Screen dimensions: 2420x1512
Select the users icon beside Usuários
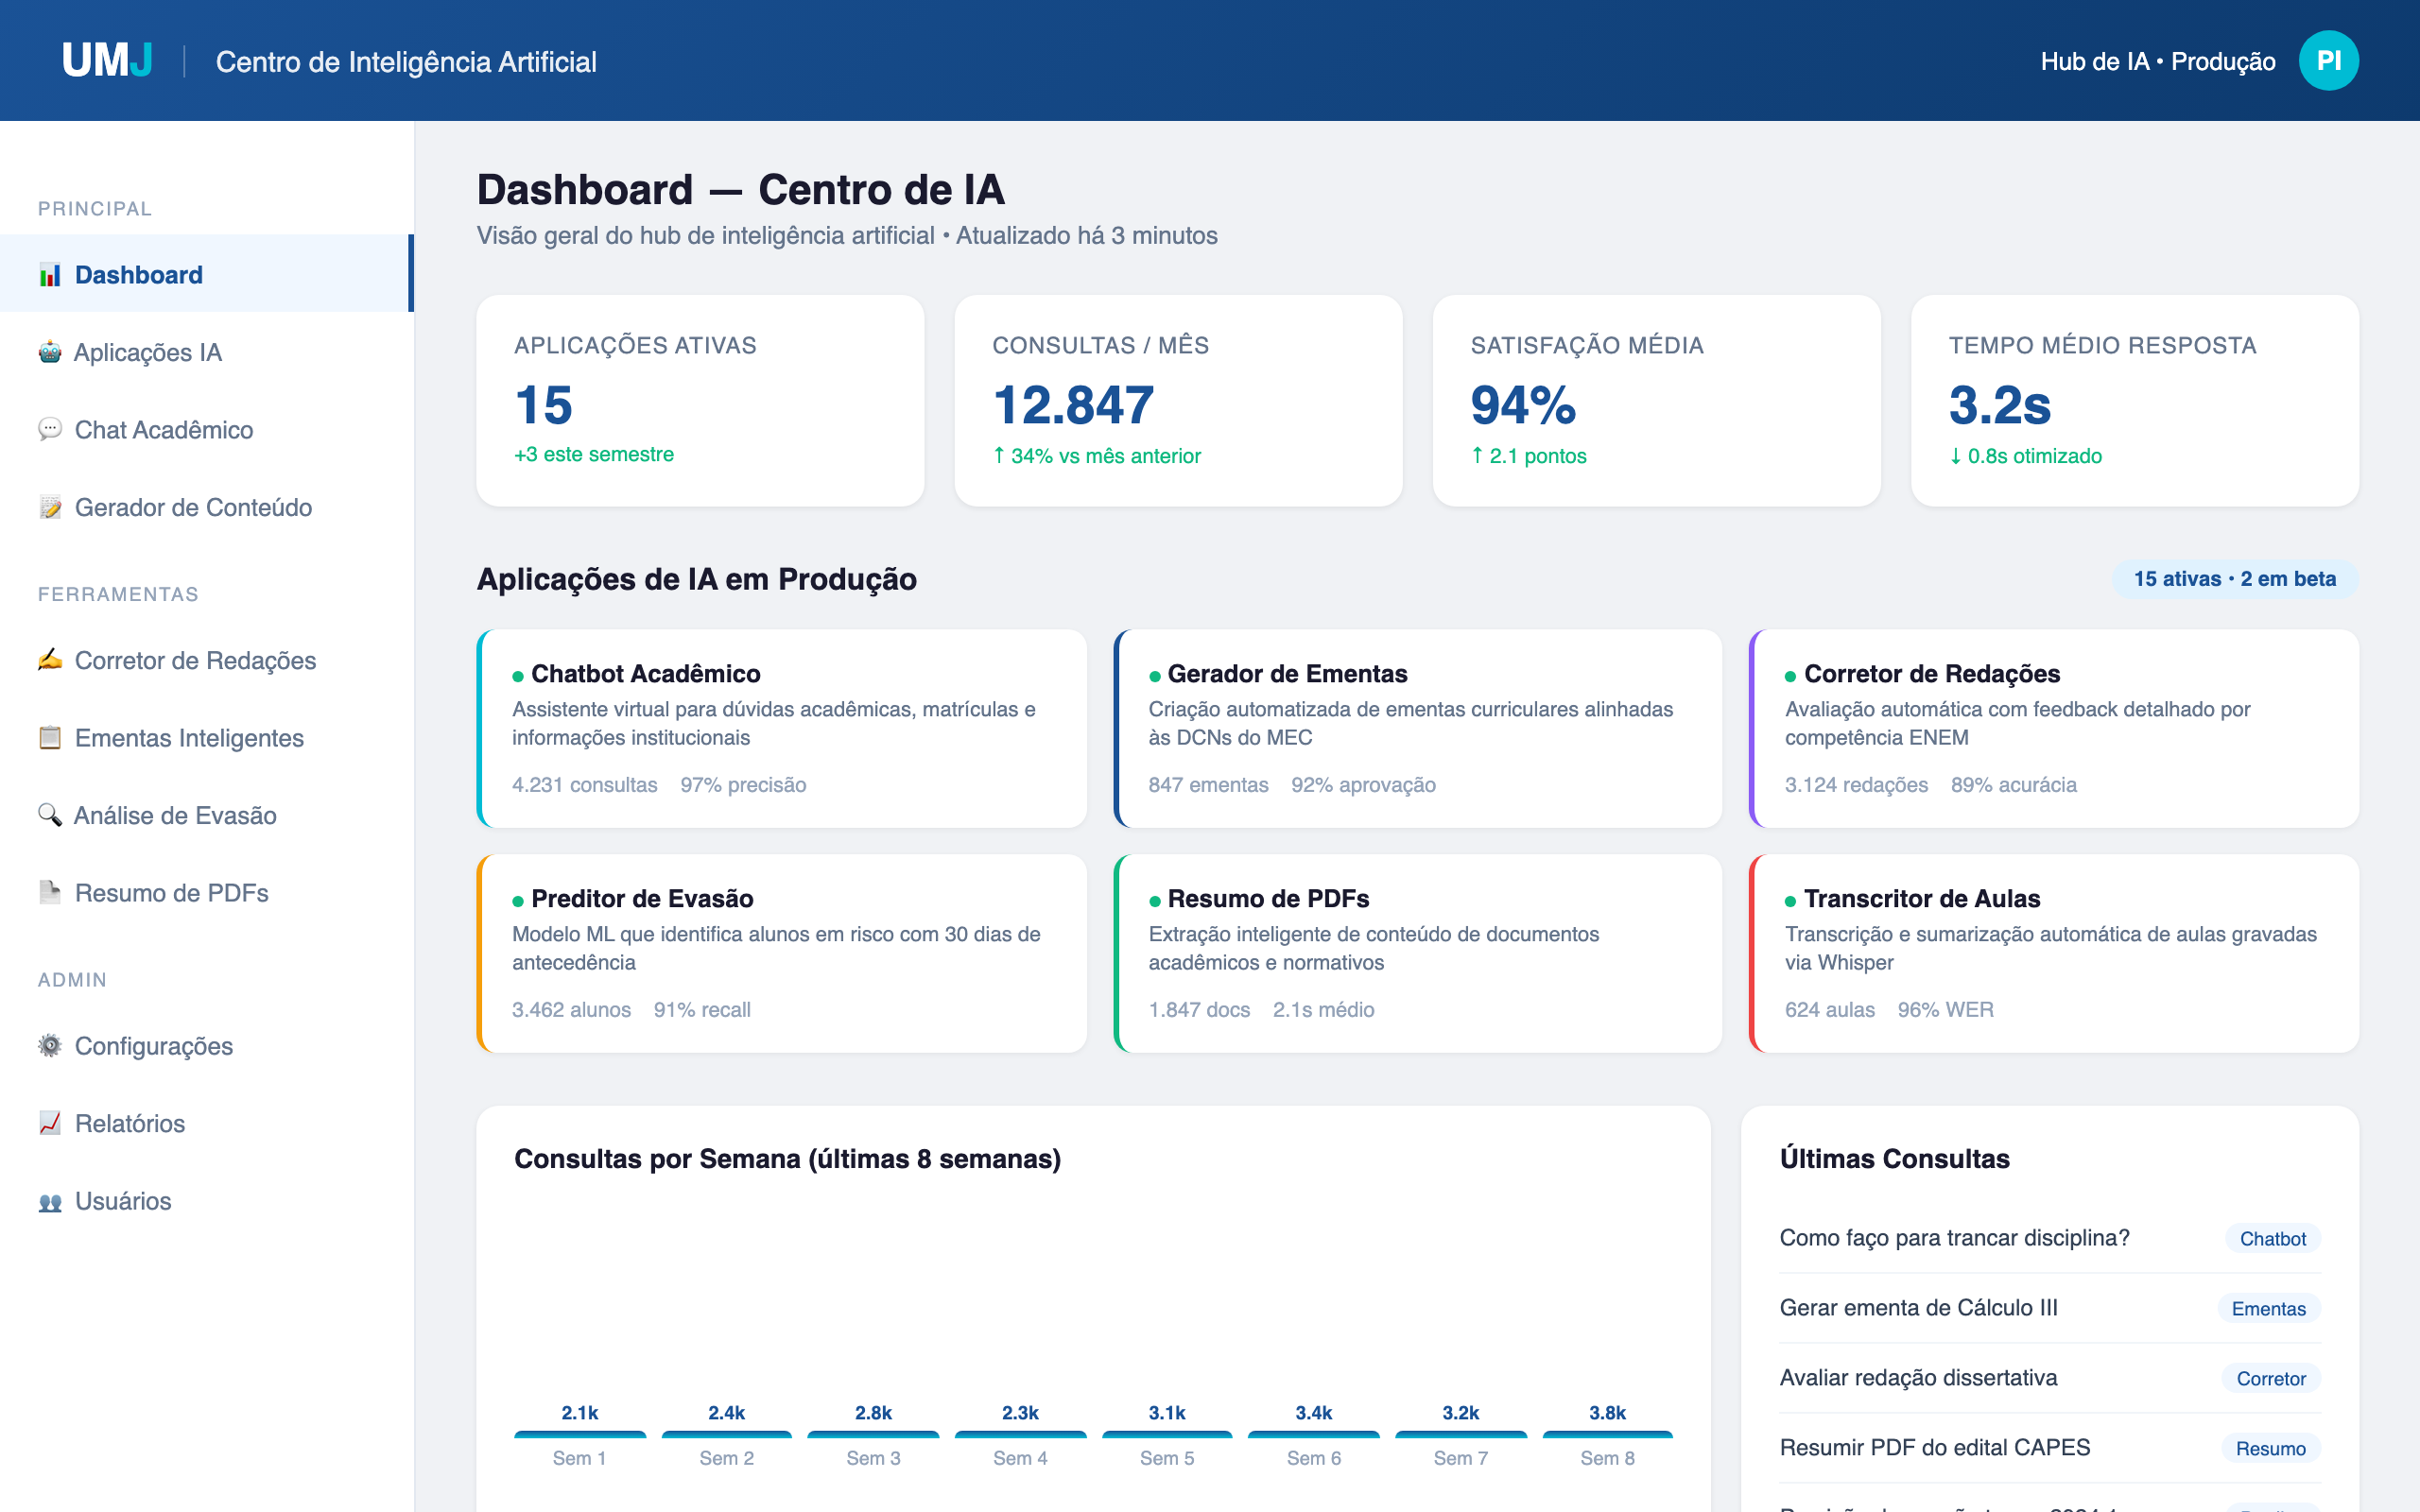(x=49, y=1201)
